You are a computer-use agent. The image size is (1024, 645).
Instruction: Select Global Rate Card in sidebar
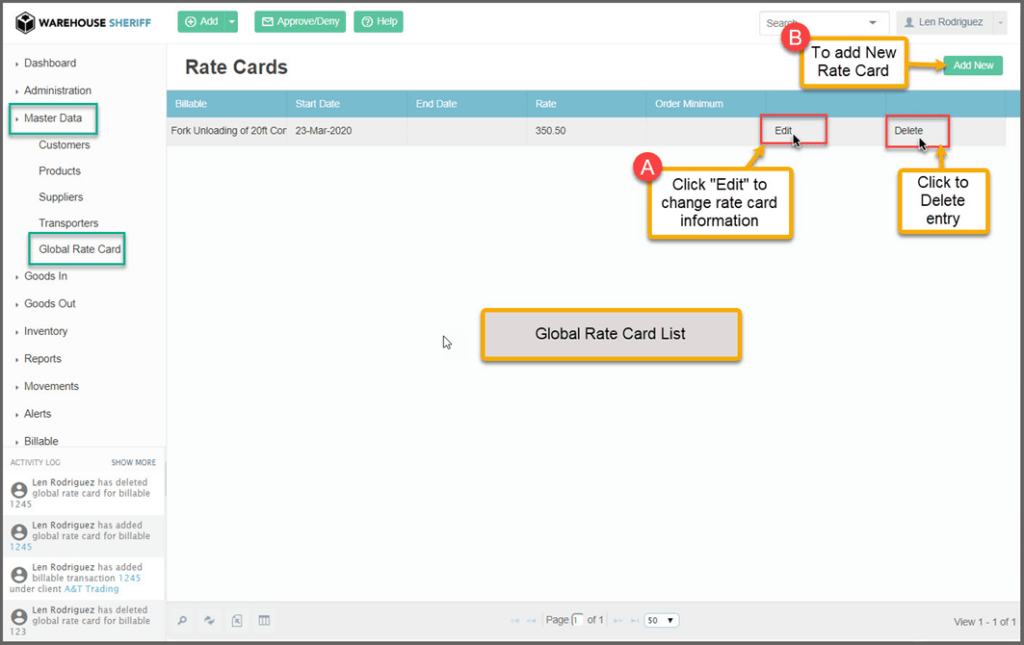pyautogui.click(x=79, y=249)
